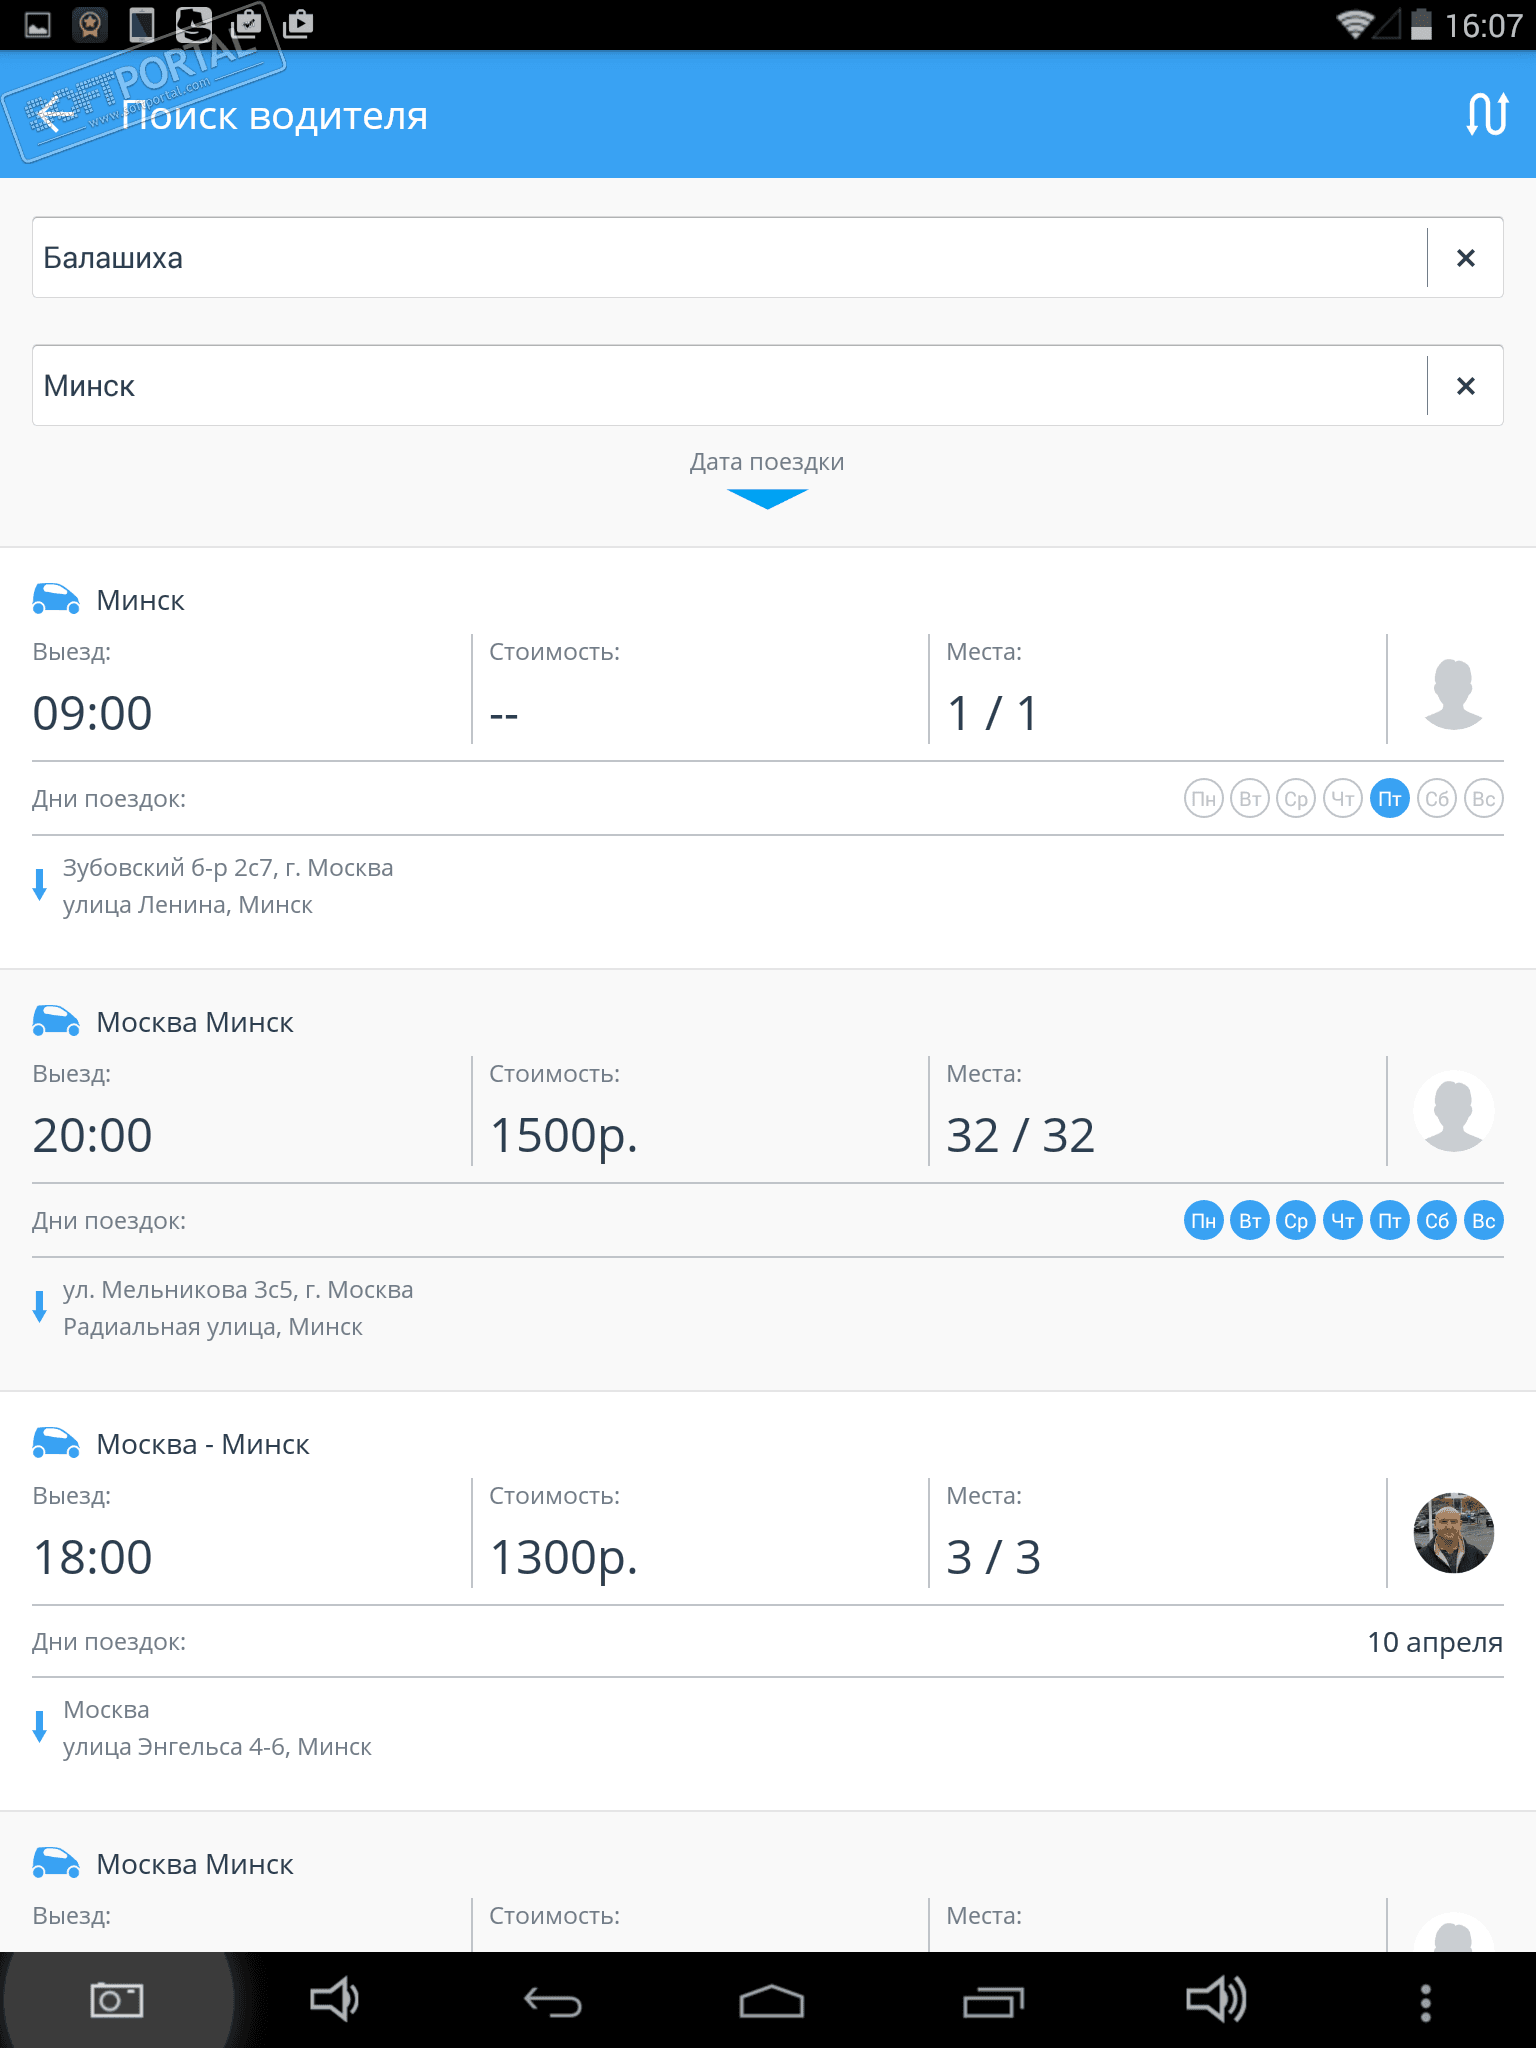The image size is (1536, 2048).
Task: Toggle Сб day on 09:00 trip
Action: pos(1437,799)
